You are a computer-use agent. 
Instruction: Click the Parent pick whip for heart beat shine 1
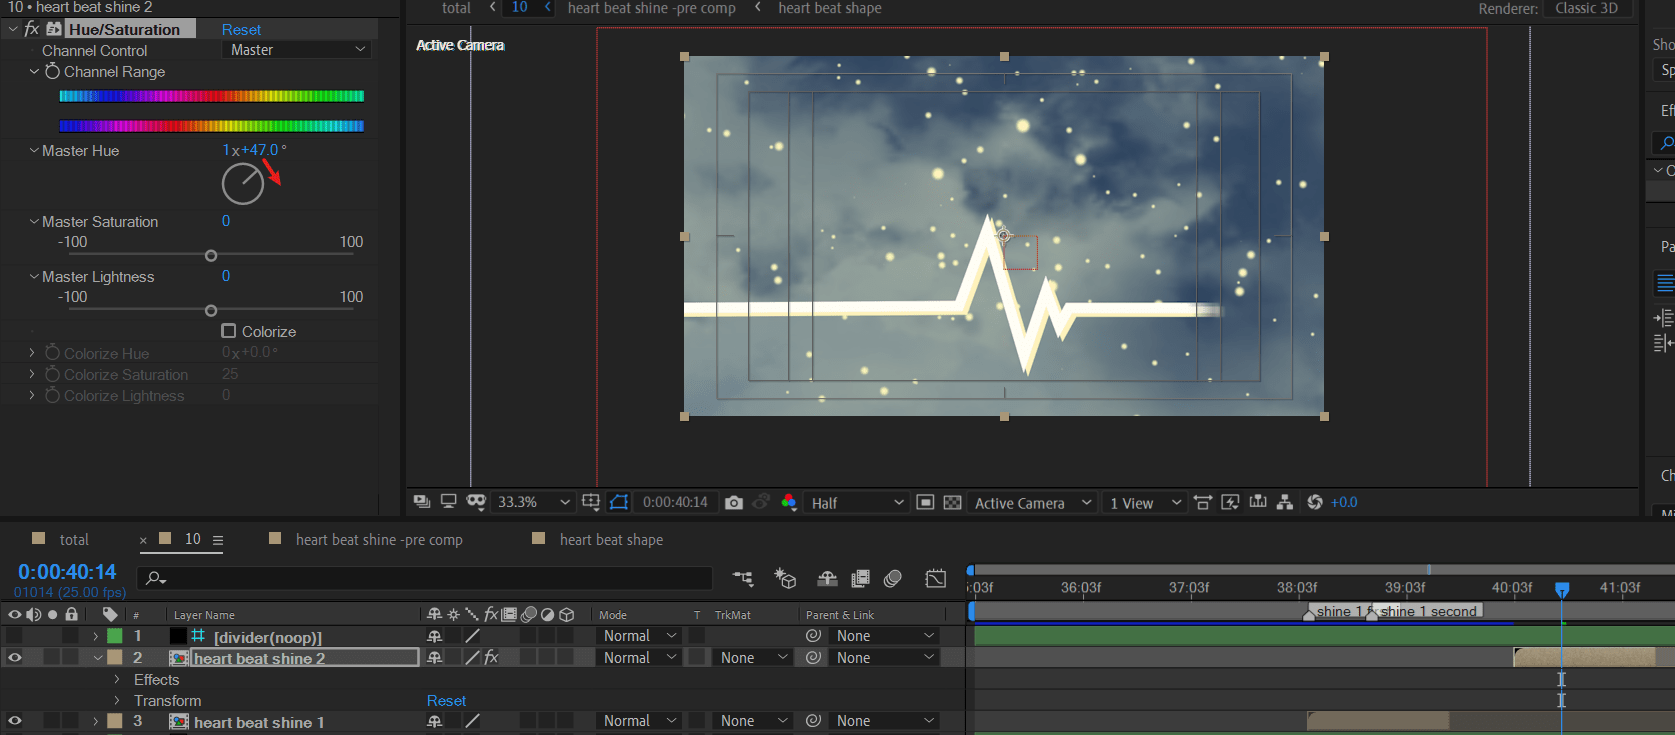pos(813,720)
